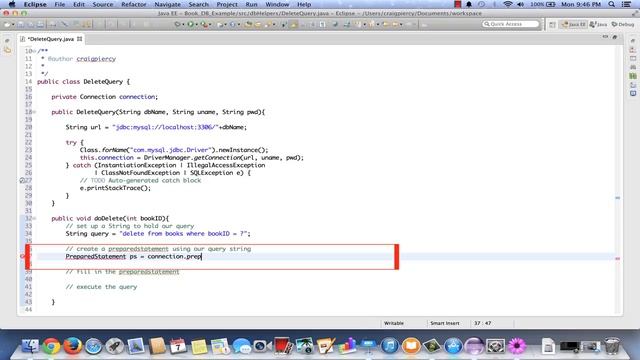Open the Window menu
Image resolution: width=640 pixels, height=360 pixels.
coord(277,4)
